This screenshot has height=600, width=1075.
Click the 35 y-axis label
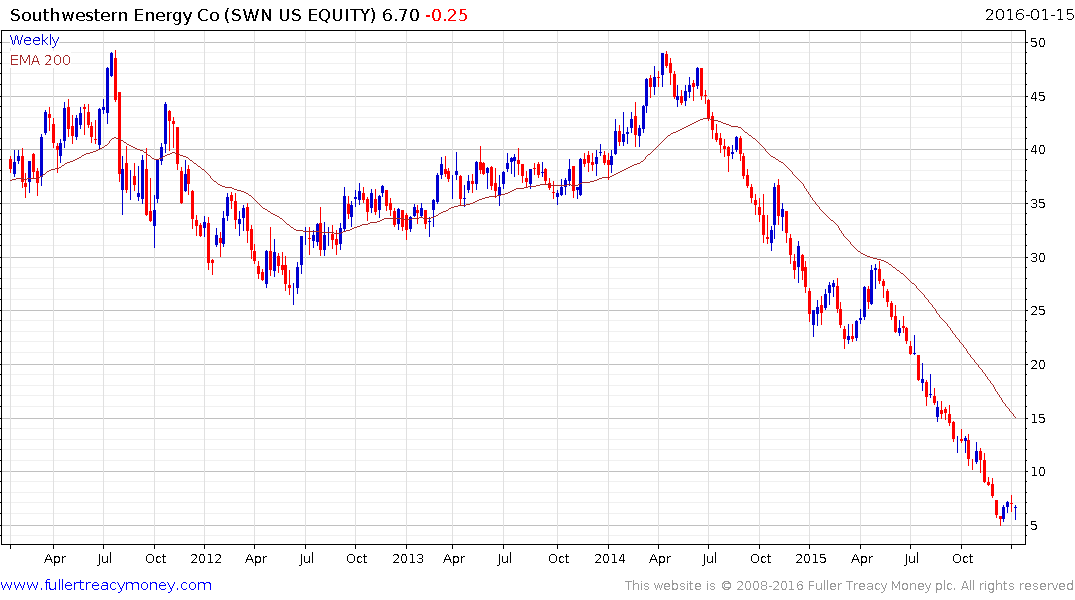click(x=1037, y=204)
